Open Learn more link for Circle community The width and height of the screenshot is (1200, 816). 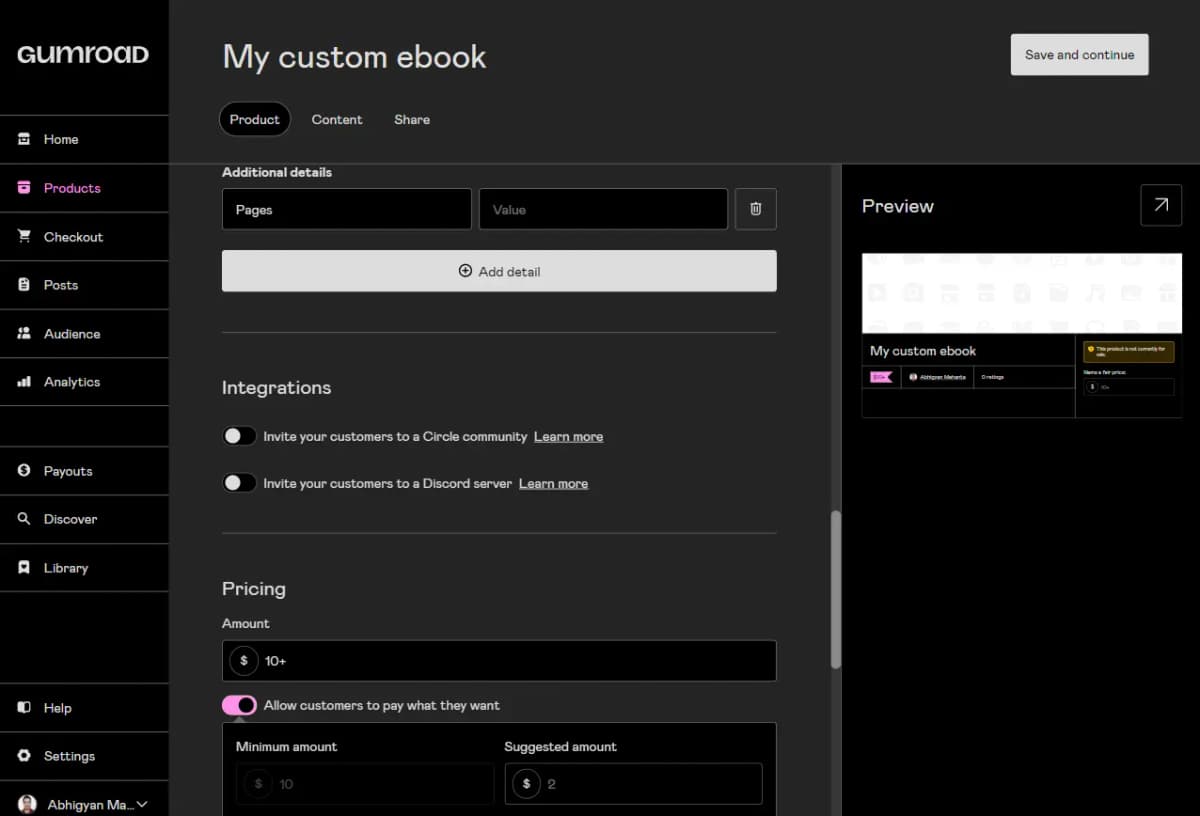(x=568, y=436)
